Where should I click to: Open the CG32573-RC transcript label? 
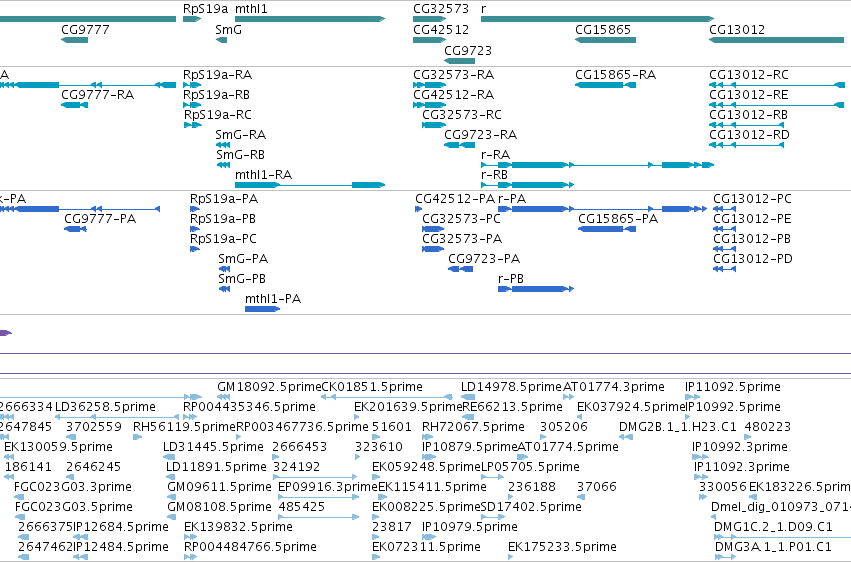pyautogui.click(x=462, y=115)
